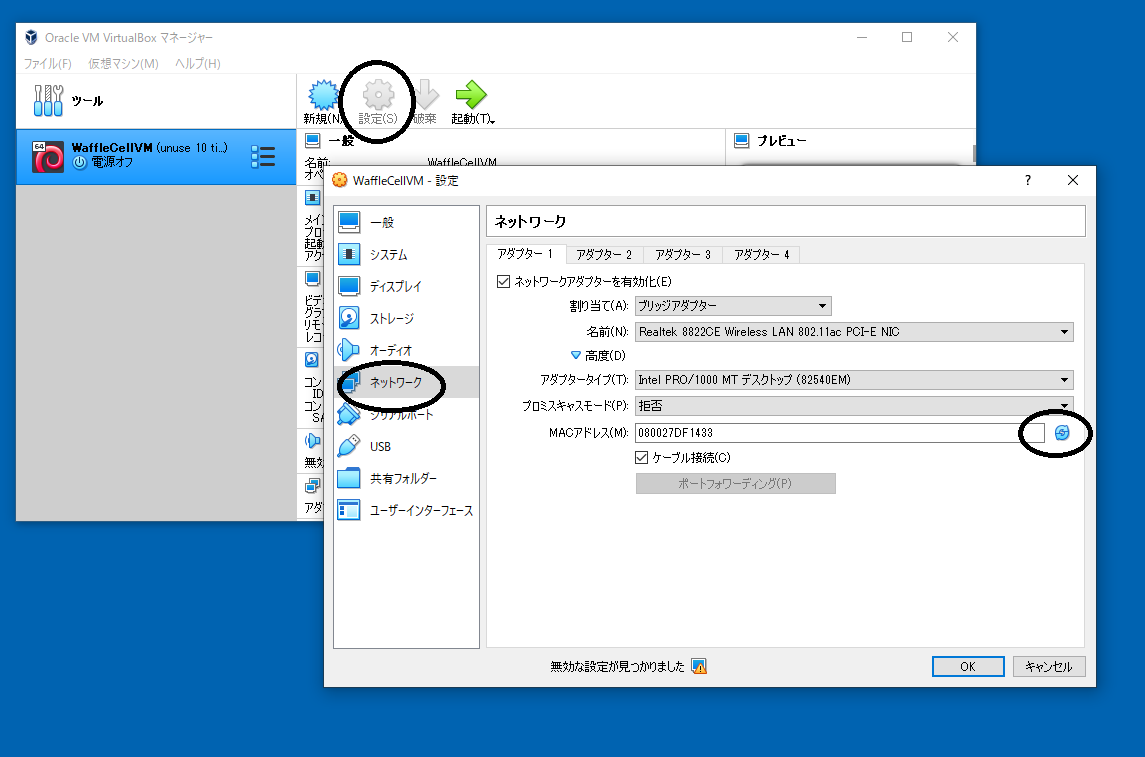The width and height of the screenshot is (1145, 757).
Task: Collapse the 高度(D) advanced section
Action: pyautogui.click(x=575, y=356)
